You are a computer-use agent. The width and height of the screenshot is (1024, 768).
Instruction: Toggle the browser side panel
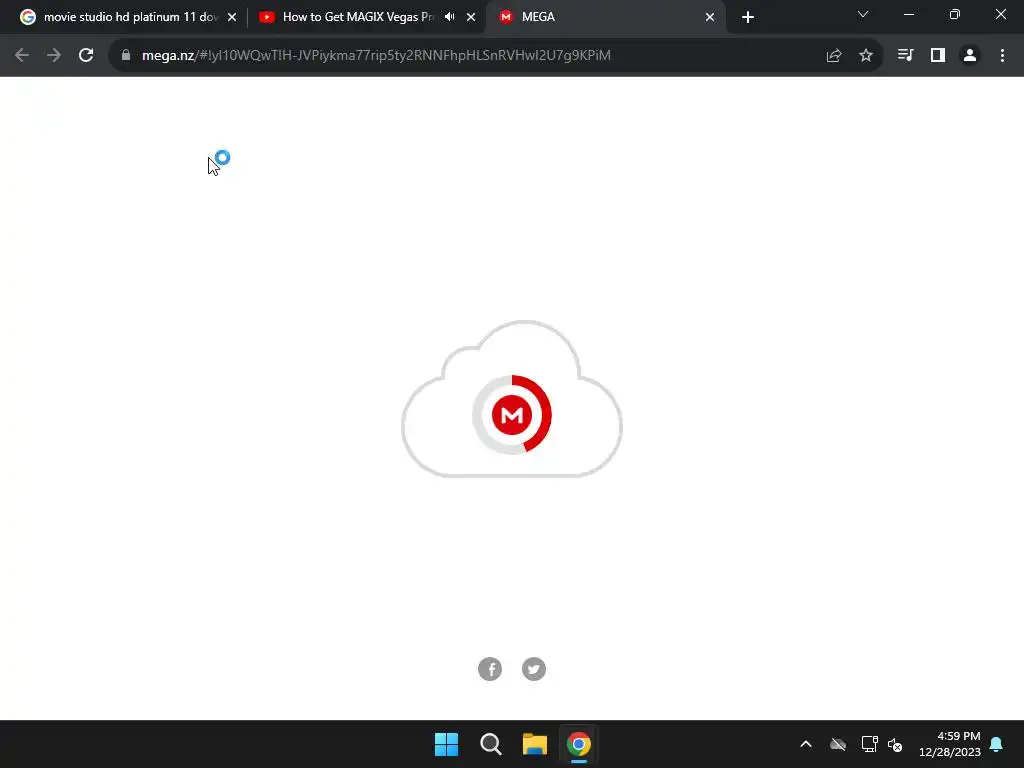(x=938, y=56)
